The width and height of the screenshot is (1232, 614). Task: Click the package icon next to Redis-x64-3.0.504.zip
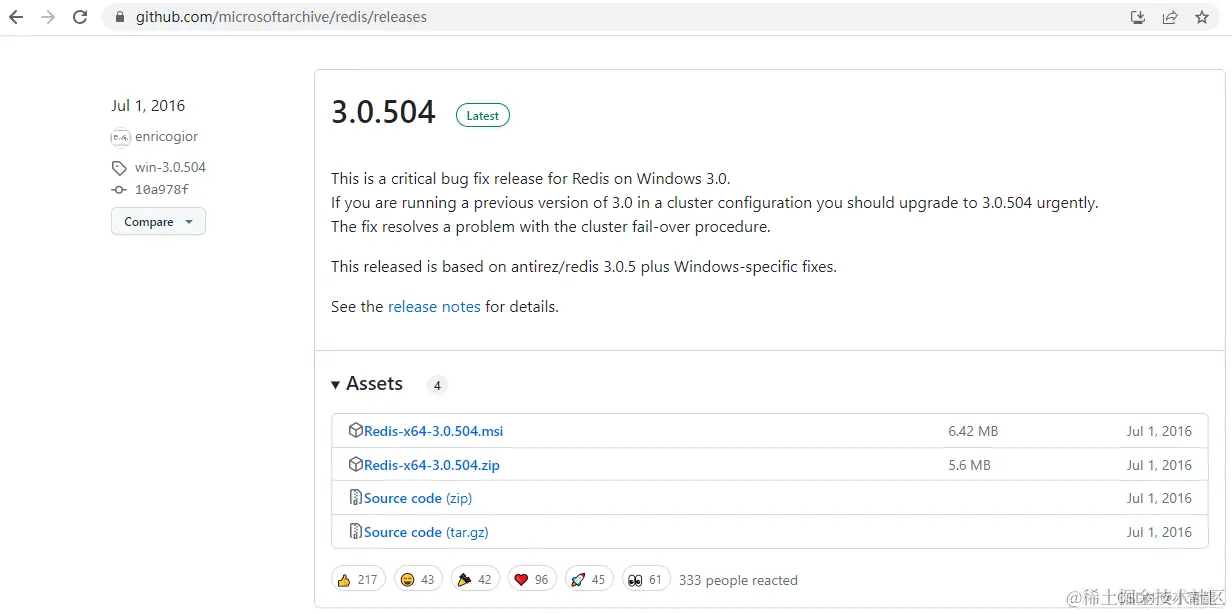tap(355, 465)
